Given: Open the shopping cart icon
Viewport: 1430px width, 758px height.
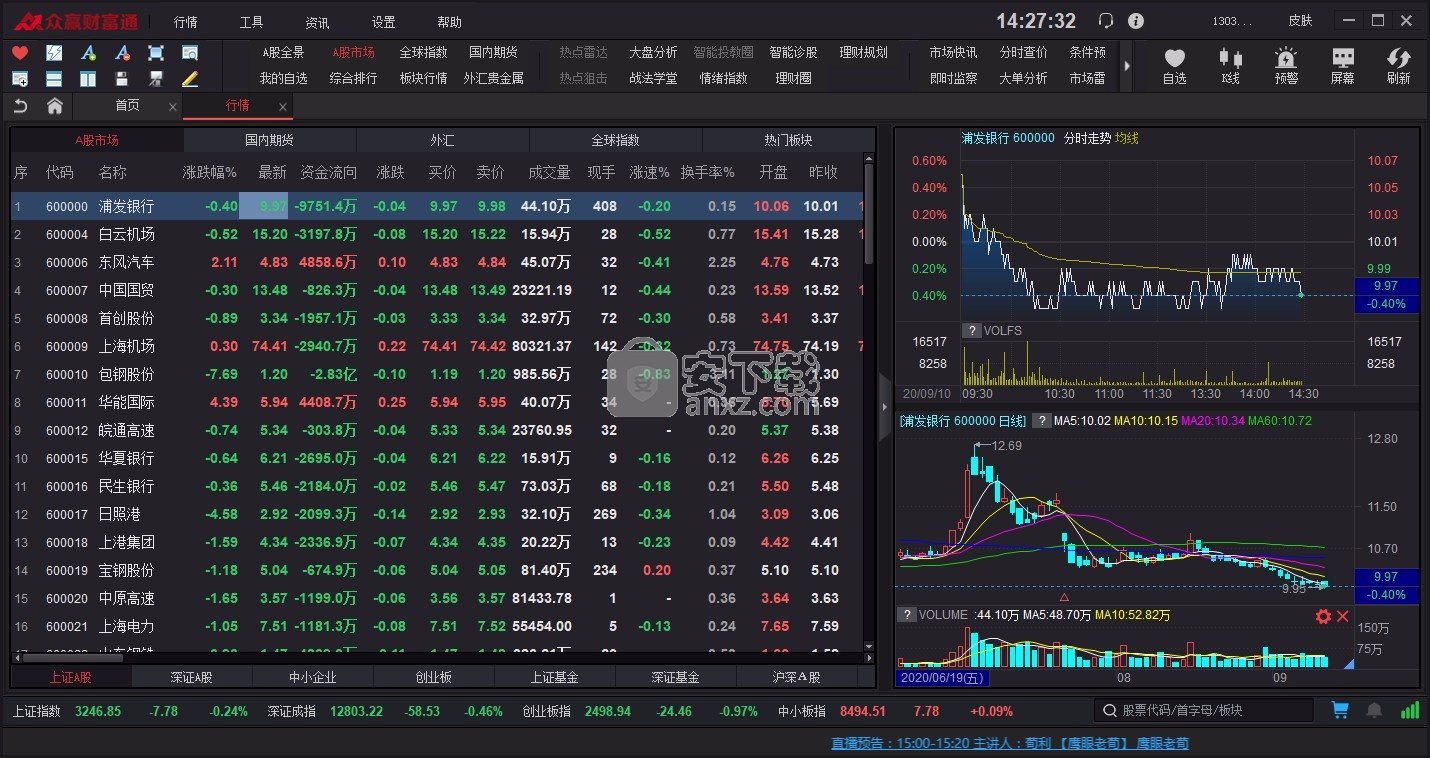Looking at the screenshot, I should click(1340, 710).
